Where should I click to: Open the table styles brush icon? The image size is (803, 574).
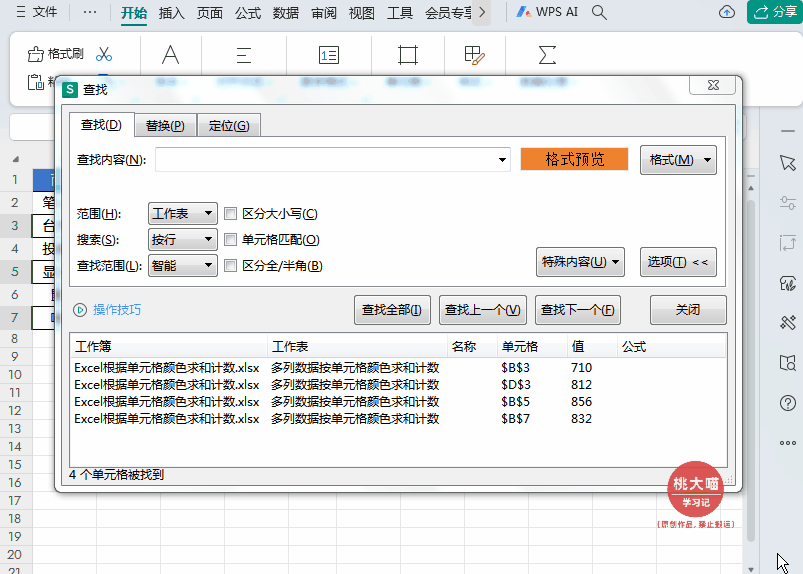[x=474, y=55]
